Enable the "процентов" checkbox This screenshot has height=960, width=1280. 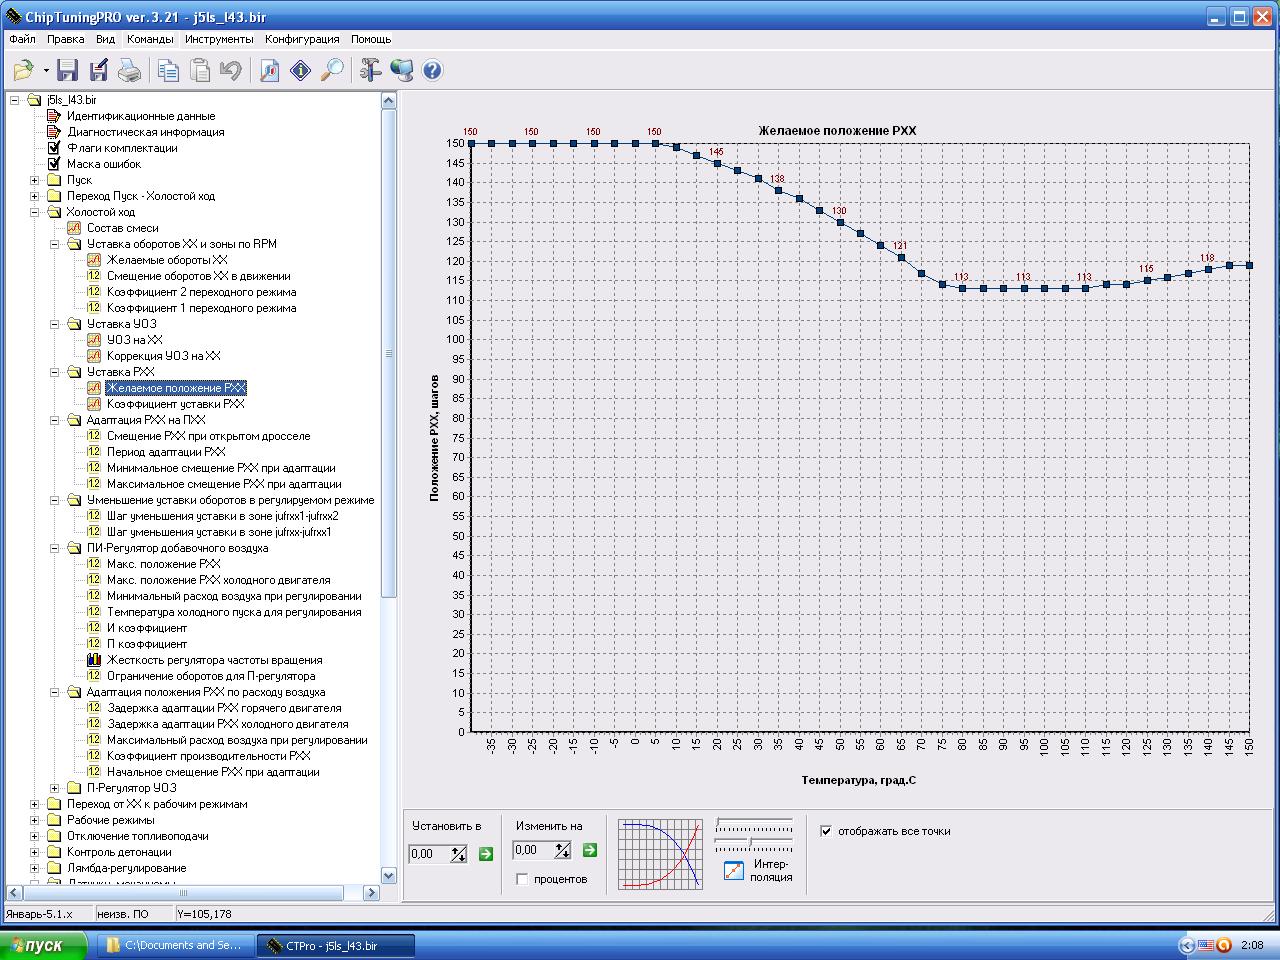(522, 879)
